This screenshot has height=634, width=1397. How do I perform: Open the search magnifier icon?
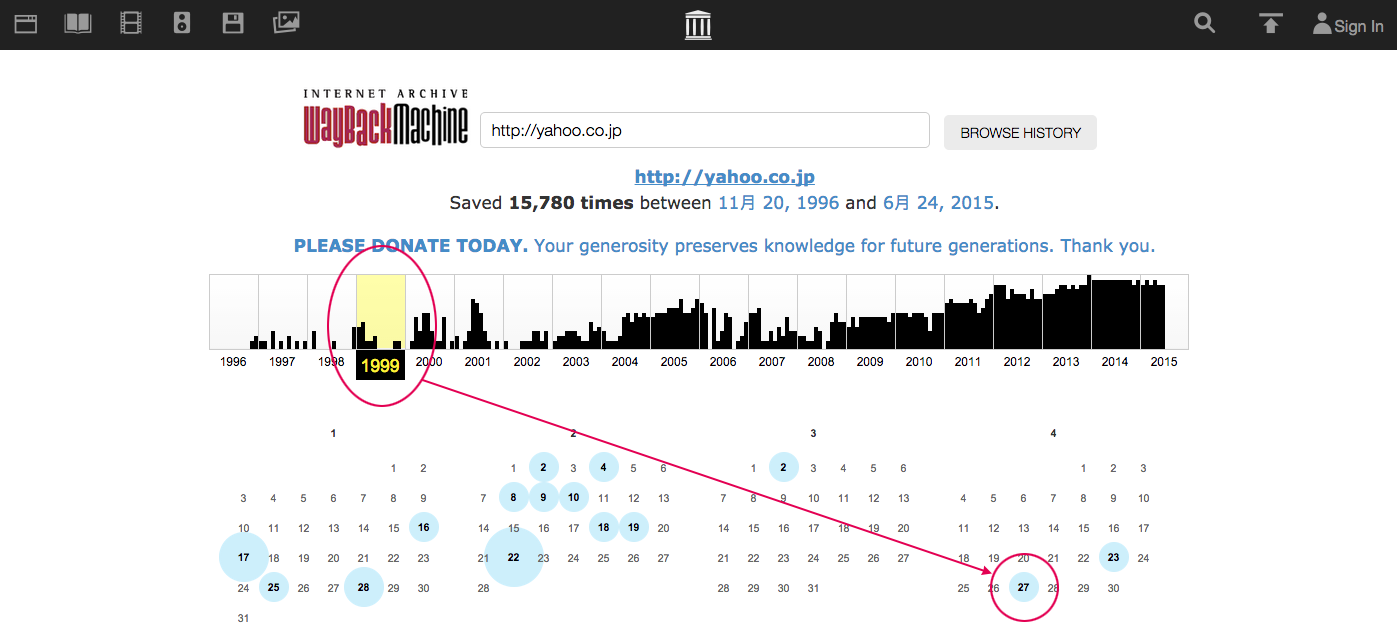tap(1204, 23)
